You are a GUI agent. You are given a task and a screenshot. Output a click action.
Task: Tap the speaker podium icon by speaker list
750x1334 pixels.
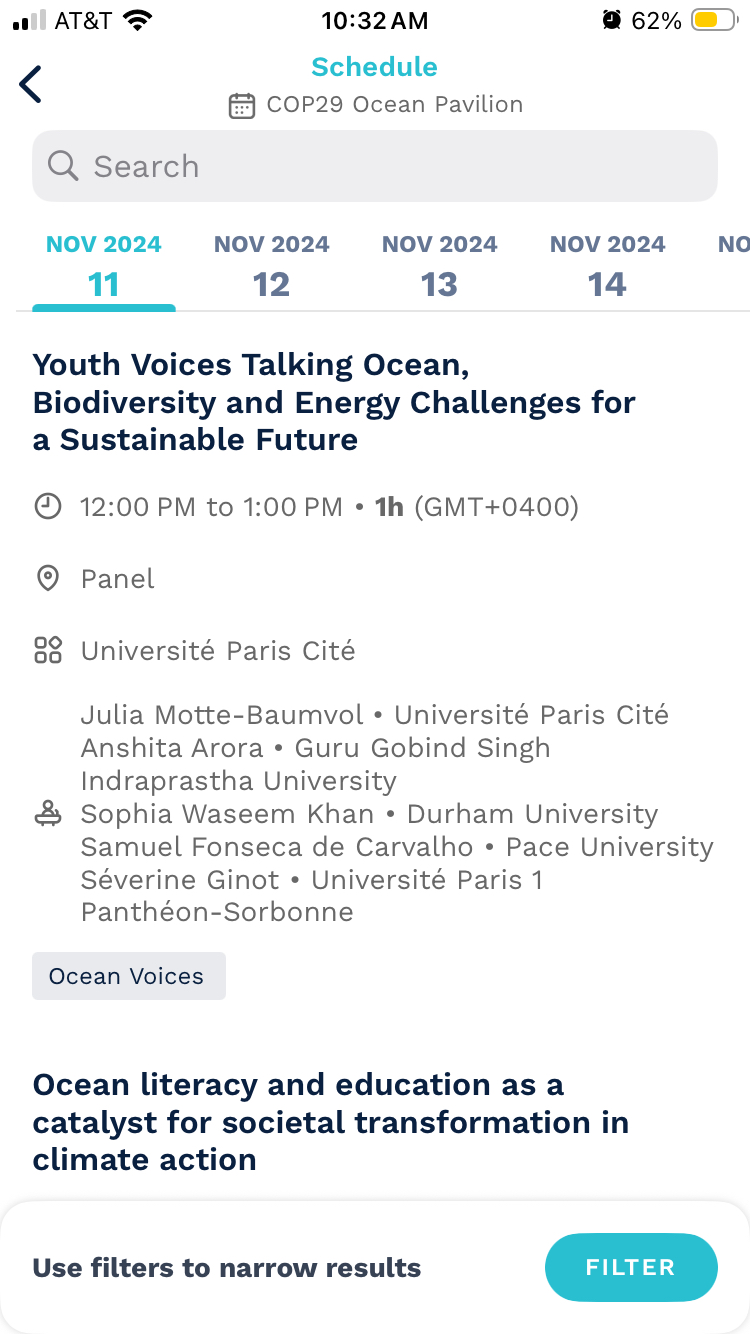point(47,814)
